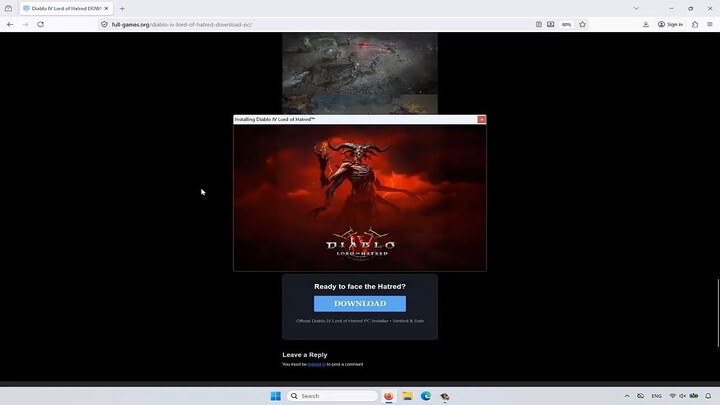Open the Firefox View icon at tab strip left
This screenshot has height=405, width=720.
[8, 8]
